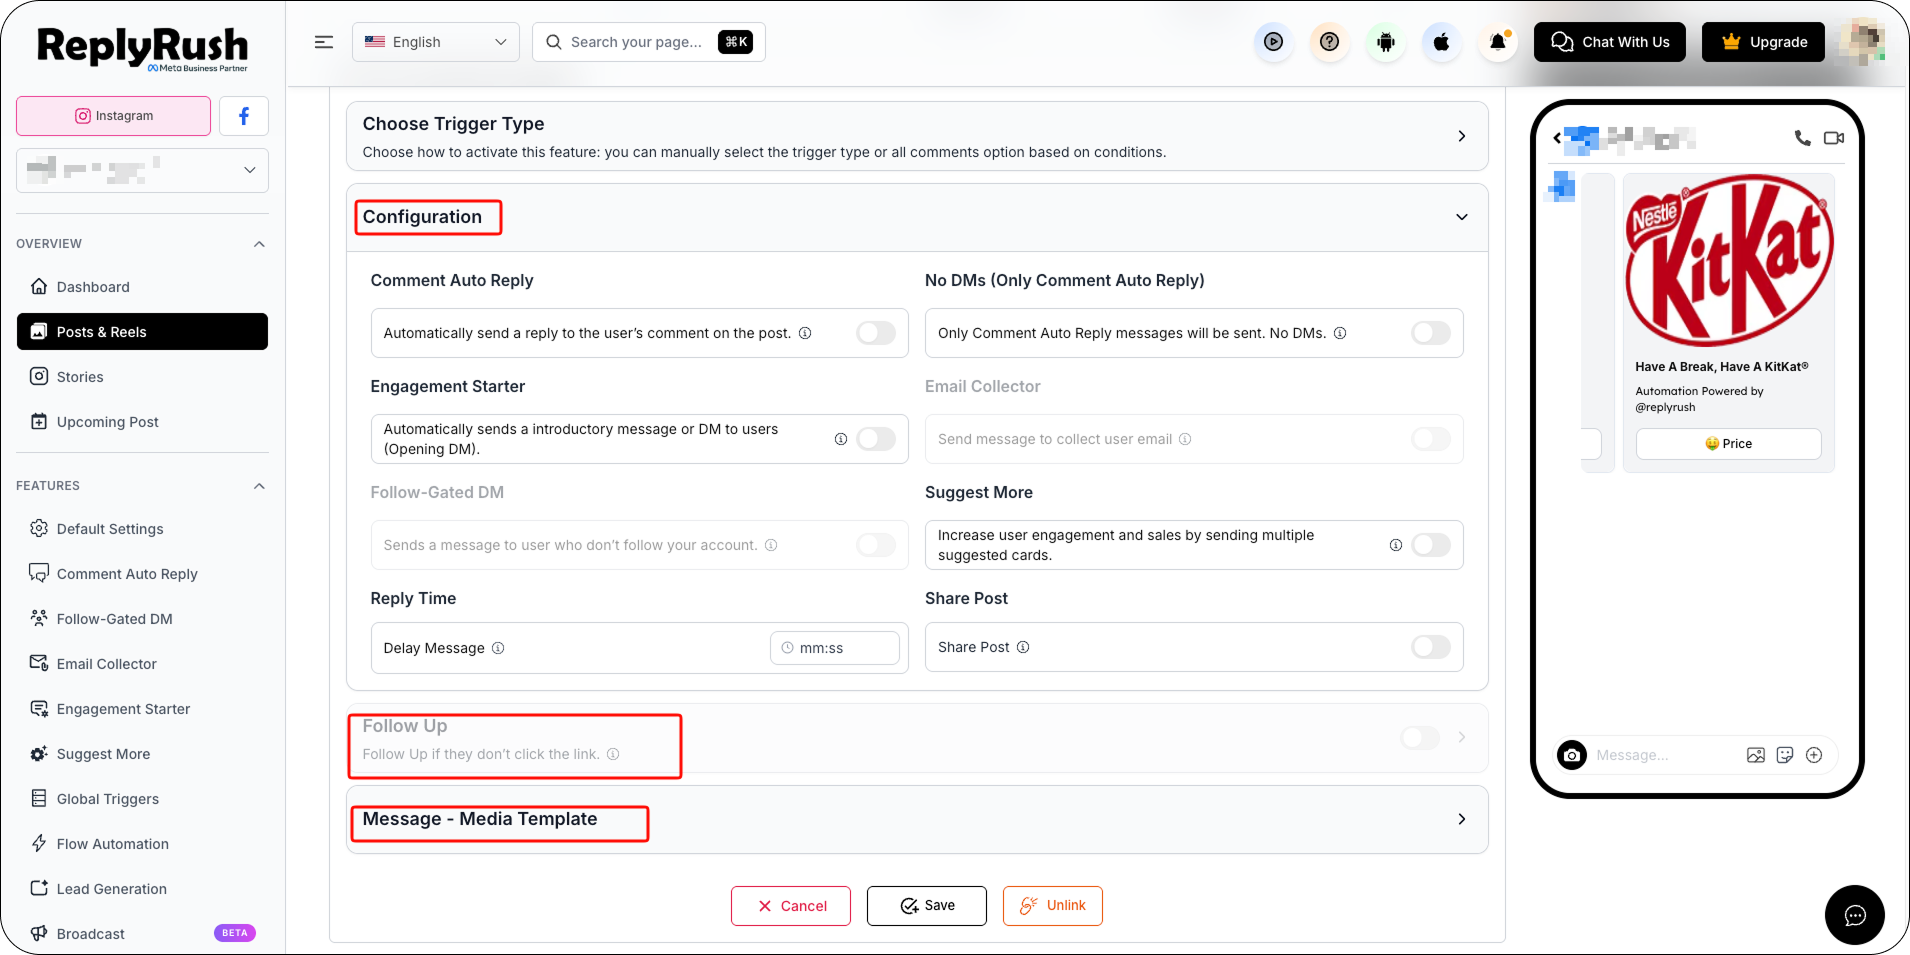Open Chat With Us

pyautogui.click(x=1610, y=42)
